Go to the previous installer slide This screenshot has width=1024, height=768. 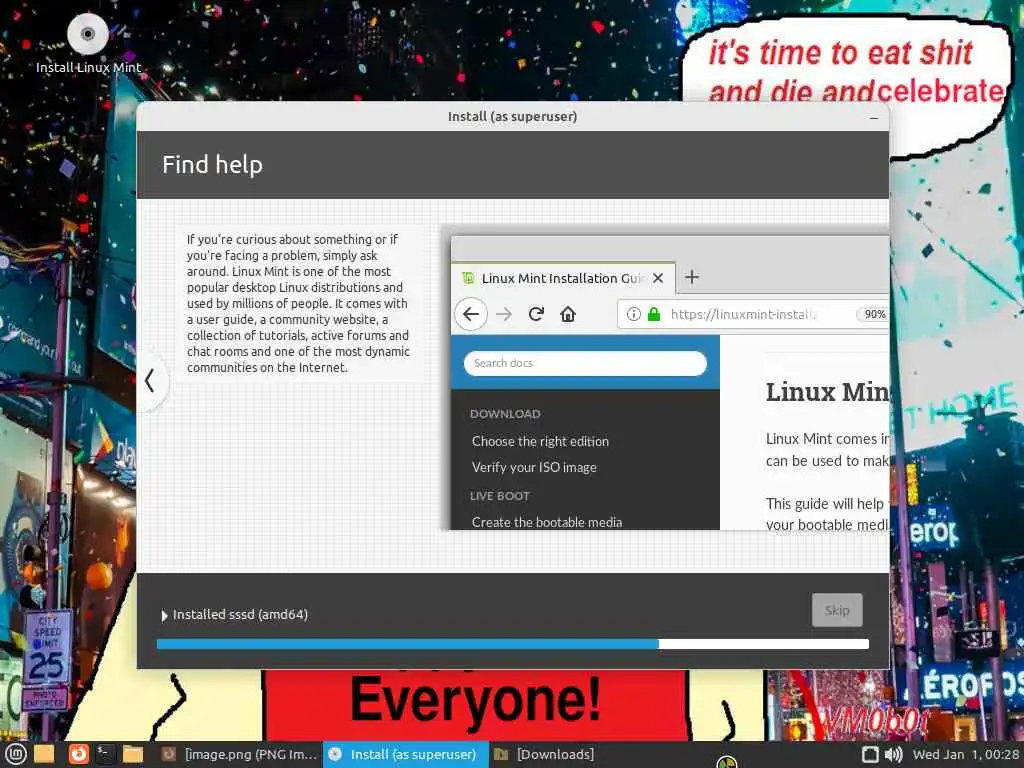pos(150,380)
